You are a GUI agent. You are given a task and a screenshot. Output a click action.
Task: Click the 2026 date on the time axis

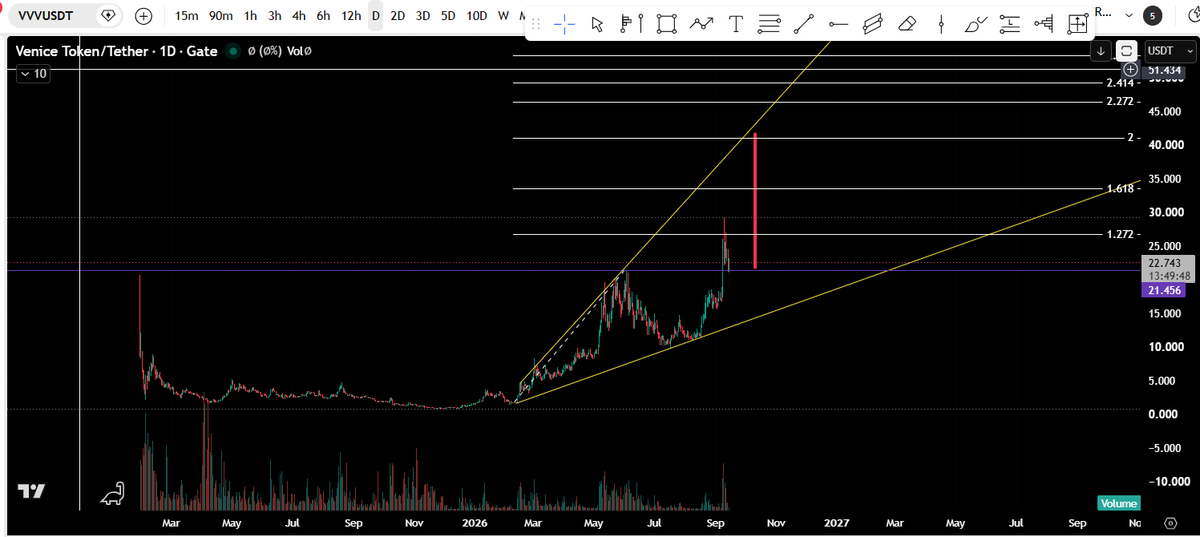[473, 523]
